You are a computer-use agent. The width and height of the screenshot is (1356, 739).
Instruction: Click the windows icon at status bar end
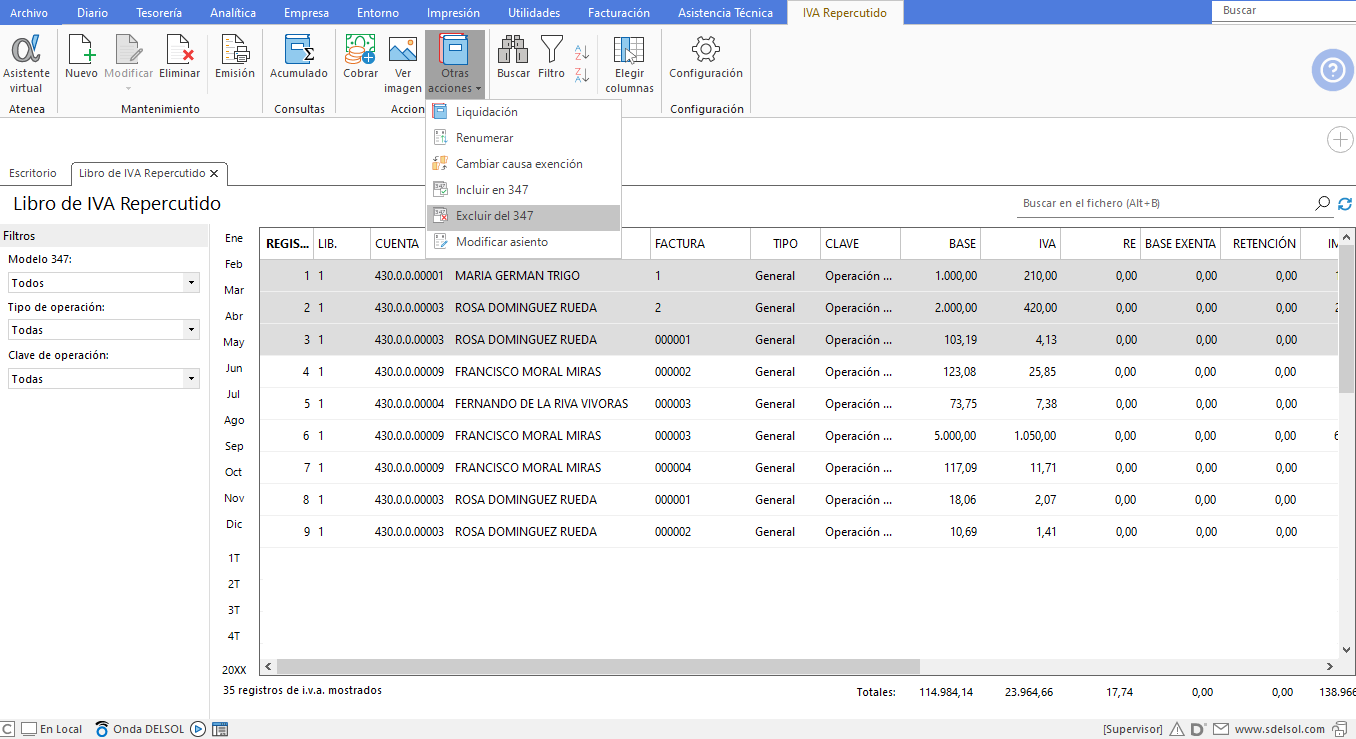[1342, 729]
